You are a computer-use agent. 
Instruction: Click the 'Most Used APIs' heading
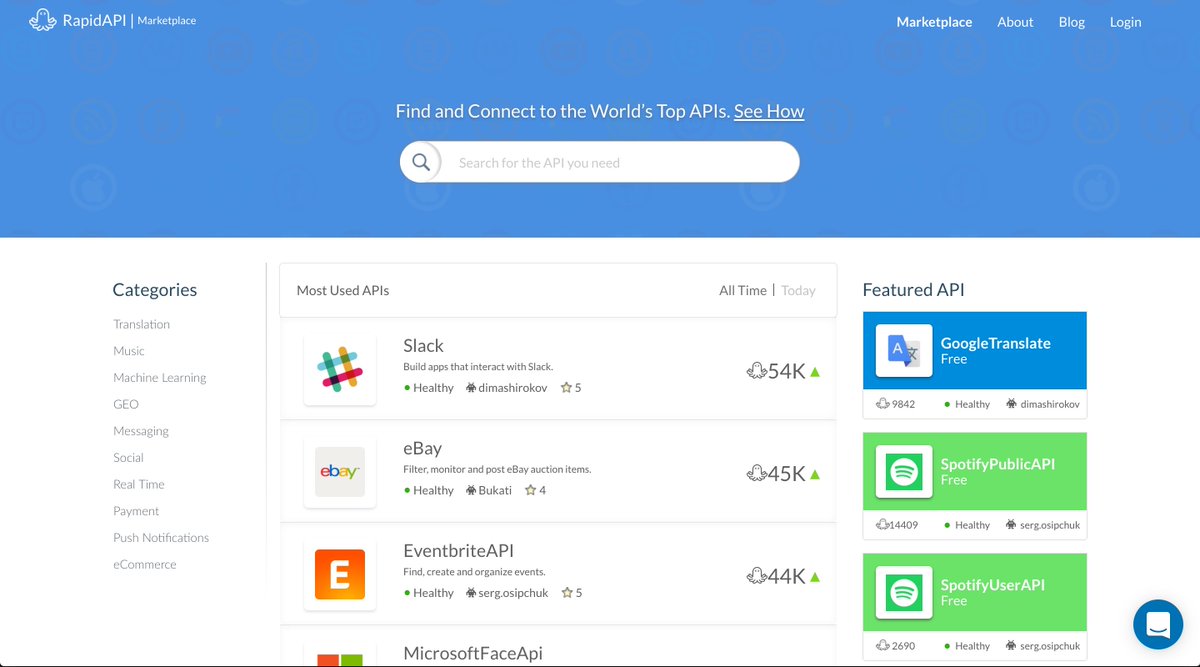[x=343, y=290]
